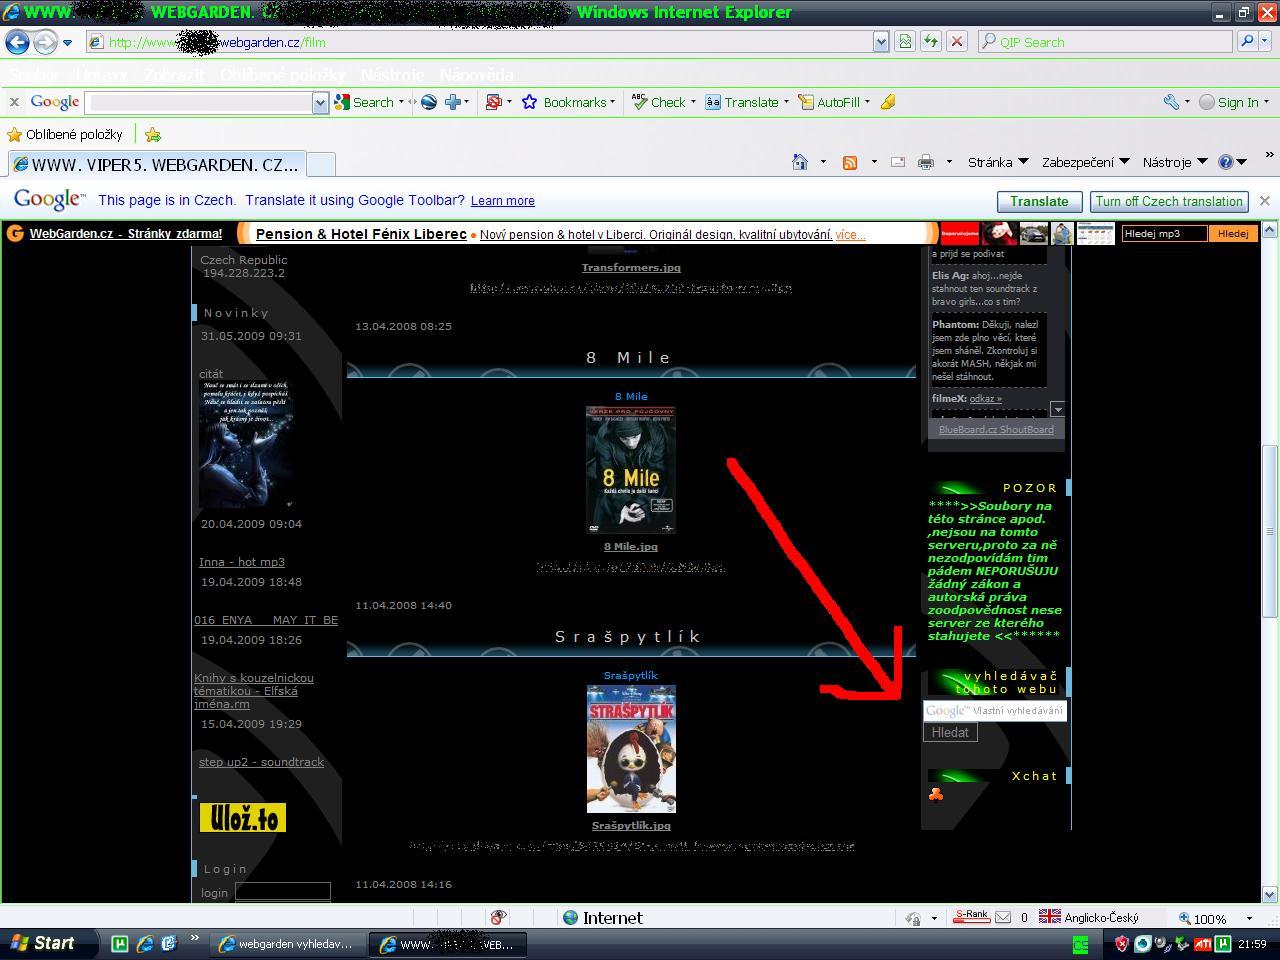Open the 8 Mile.jpg link

coord(631,547)
